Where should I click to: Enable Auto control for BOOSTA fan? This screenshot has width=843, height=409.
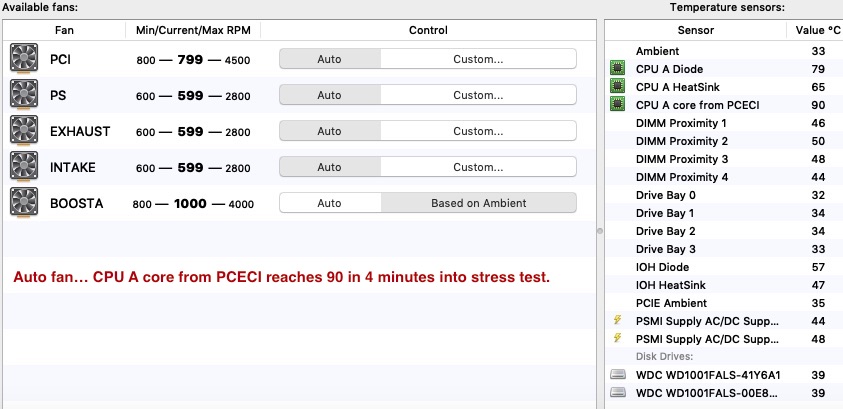329,203
